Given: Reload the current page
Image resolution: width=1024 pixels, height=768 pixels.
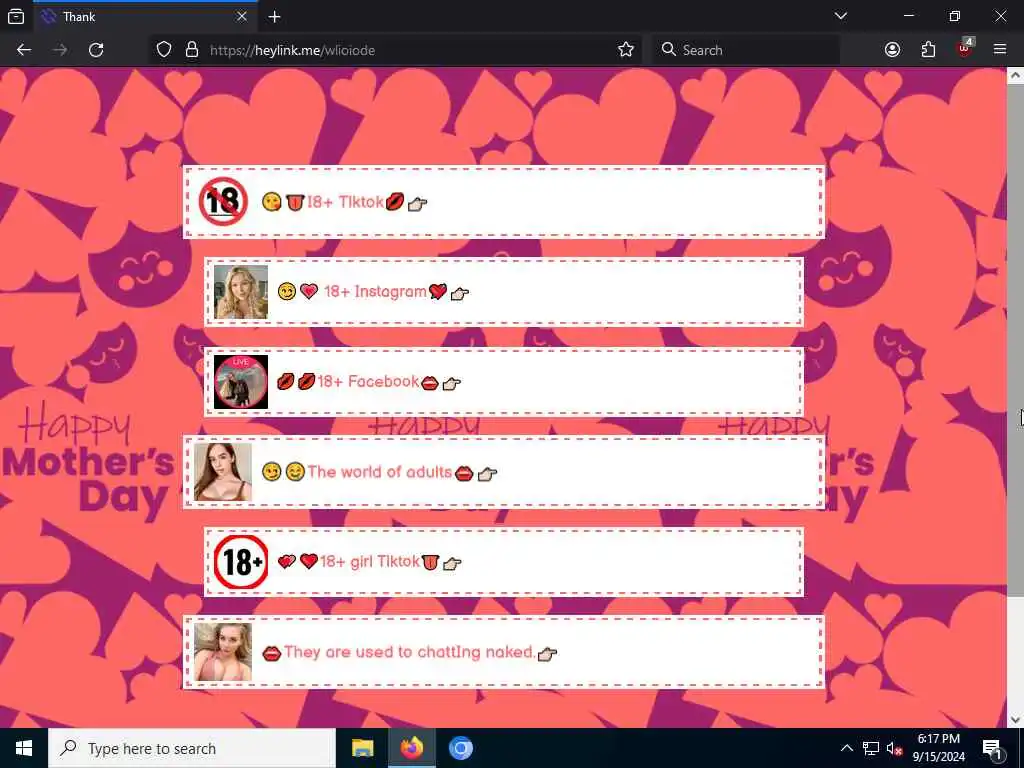Looking at the screenshot, I should (96, 50).
